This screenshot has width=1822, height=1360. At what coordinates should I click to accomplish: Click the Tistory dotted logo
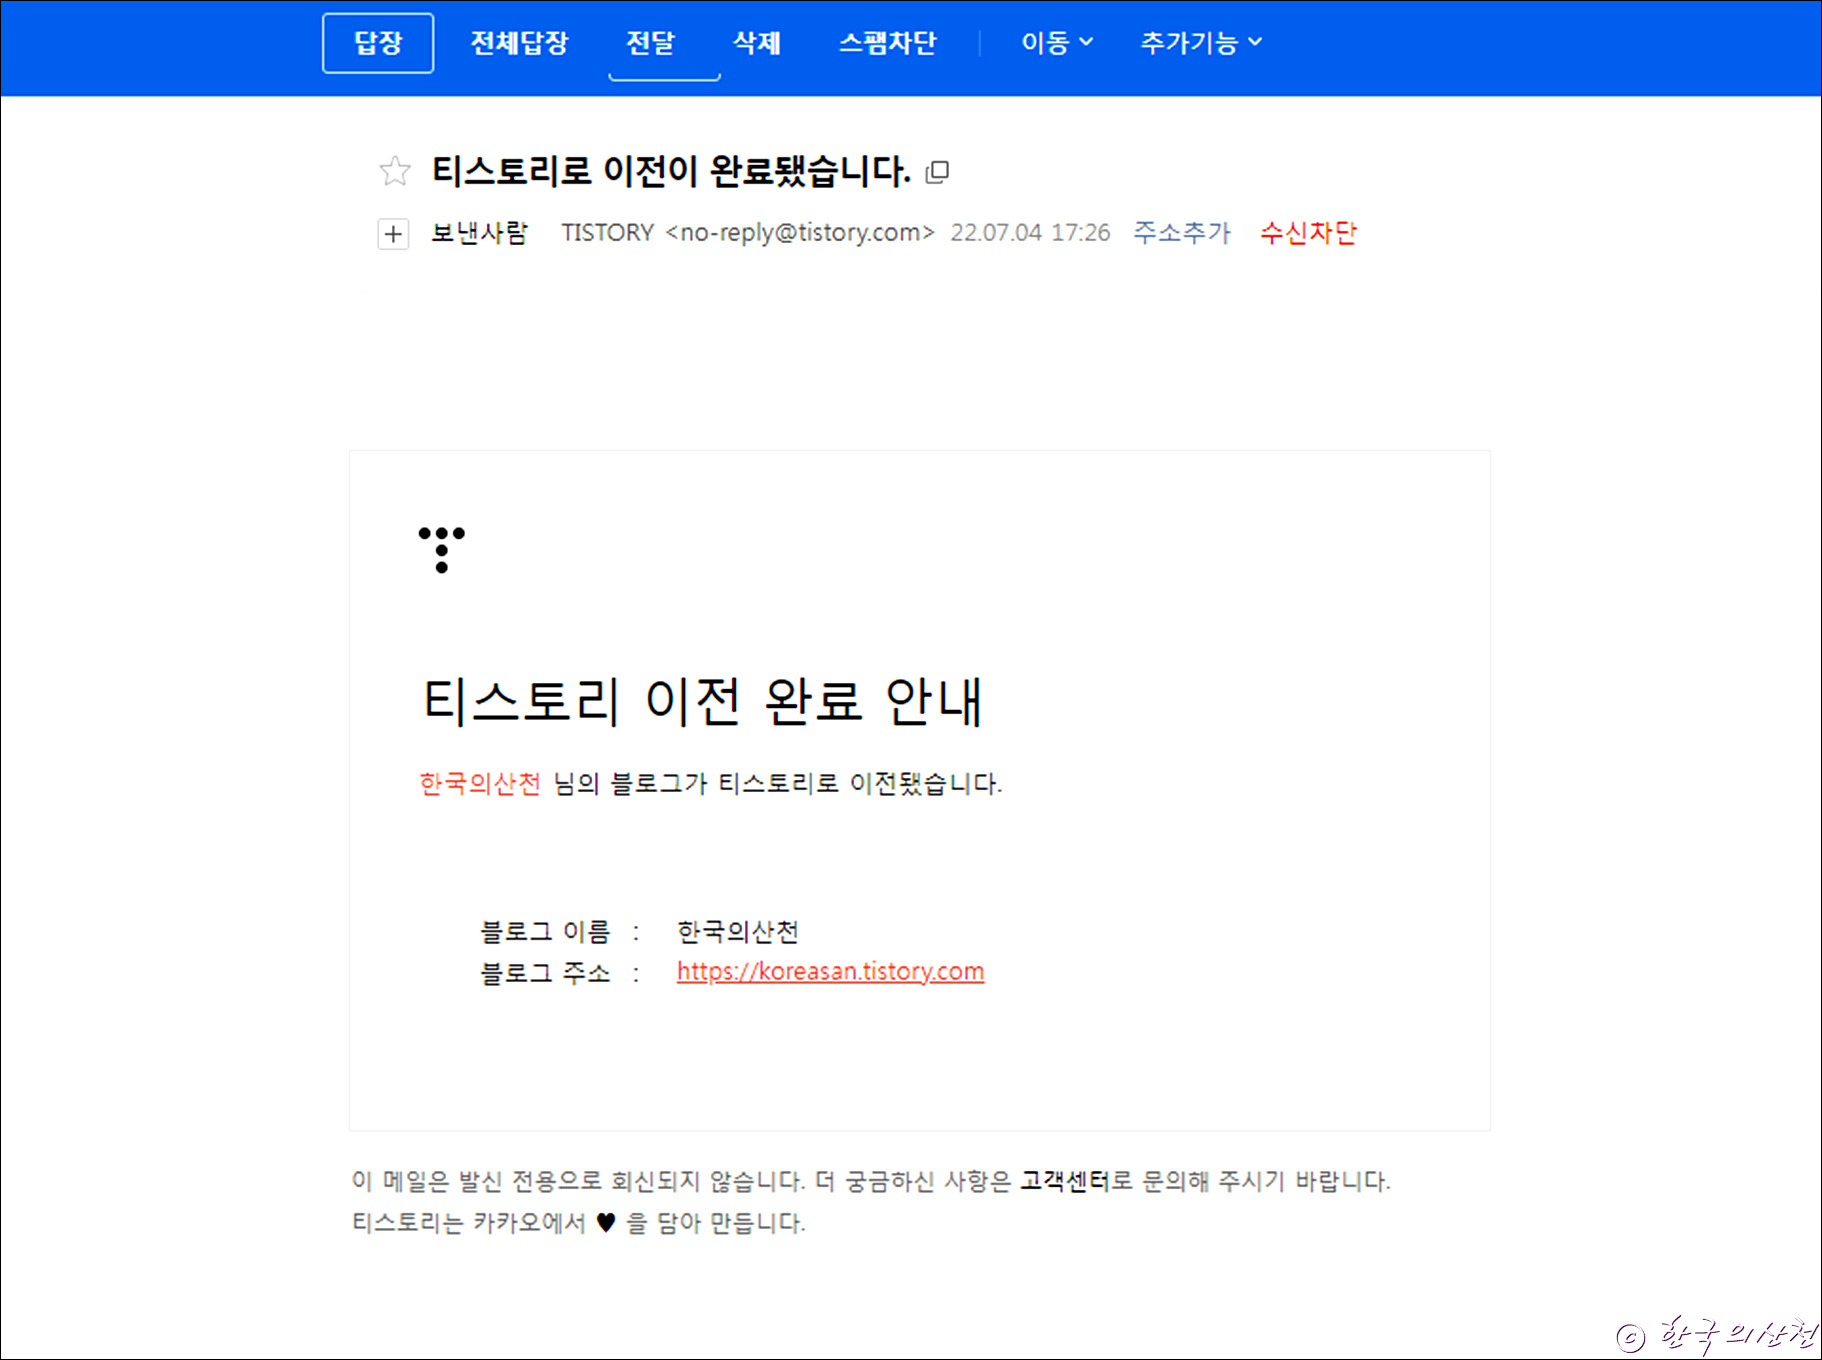[x=442, y=550]
